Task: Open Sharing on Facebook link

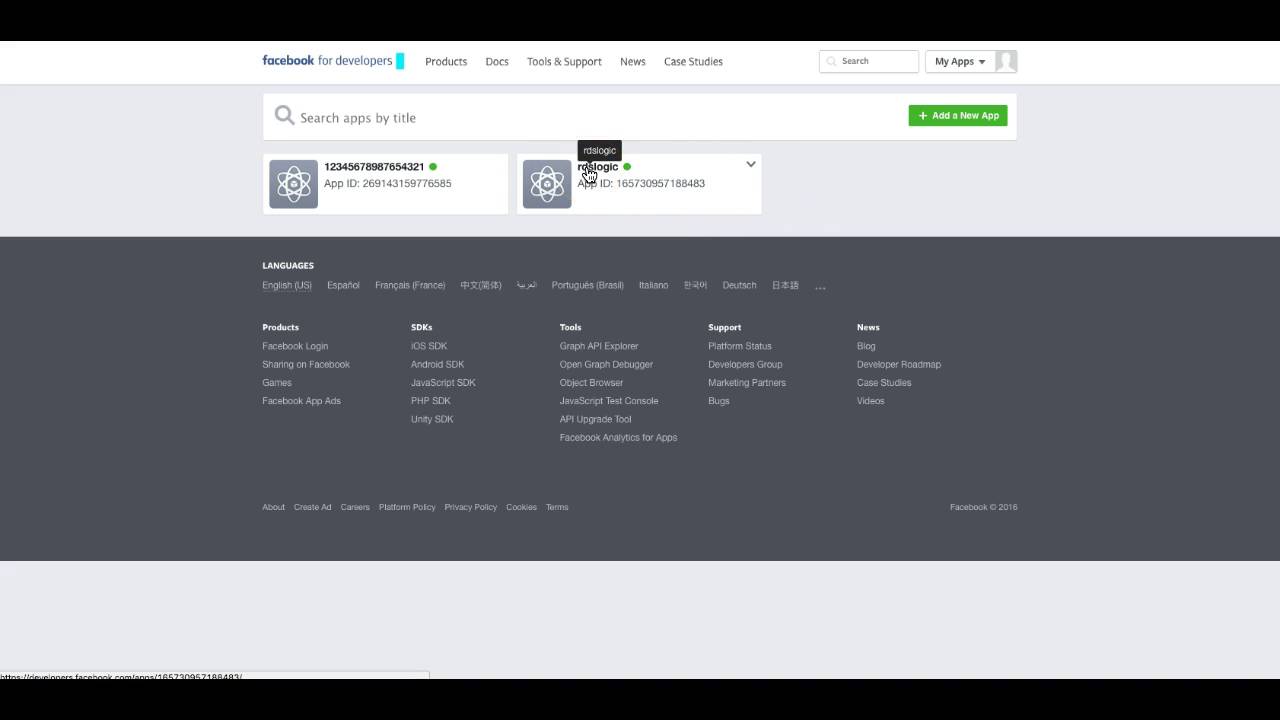Action: [306, 364]
